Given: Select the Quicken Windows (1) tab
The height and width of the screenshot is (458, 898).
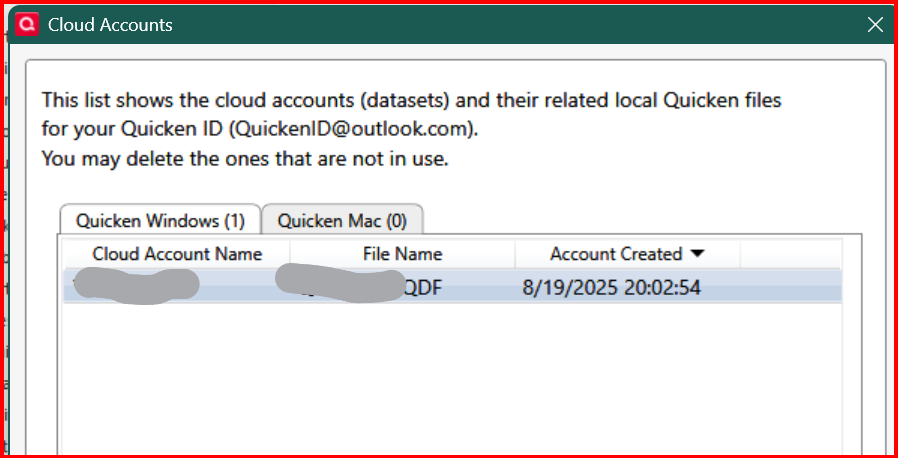Looking at the screenshot, I should pos(160,220).
